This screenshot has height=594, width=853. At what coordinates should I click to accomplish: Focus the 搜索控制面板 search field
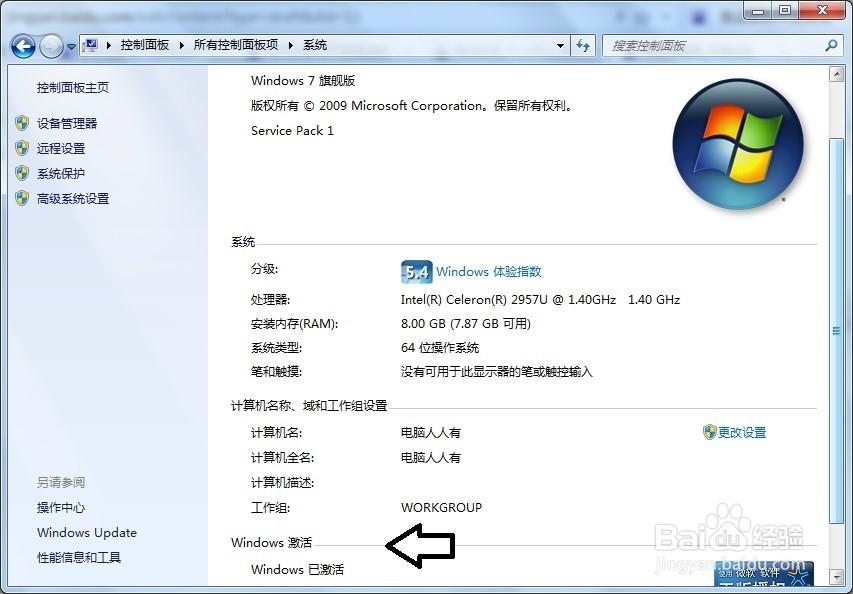(721, 46)
